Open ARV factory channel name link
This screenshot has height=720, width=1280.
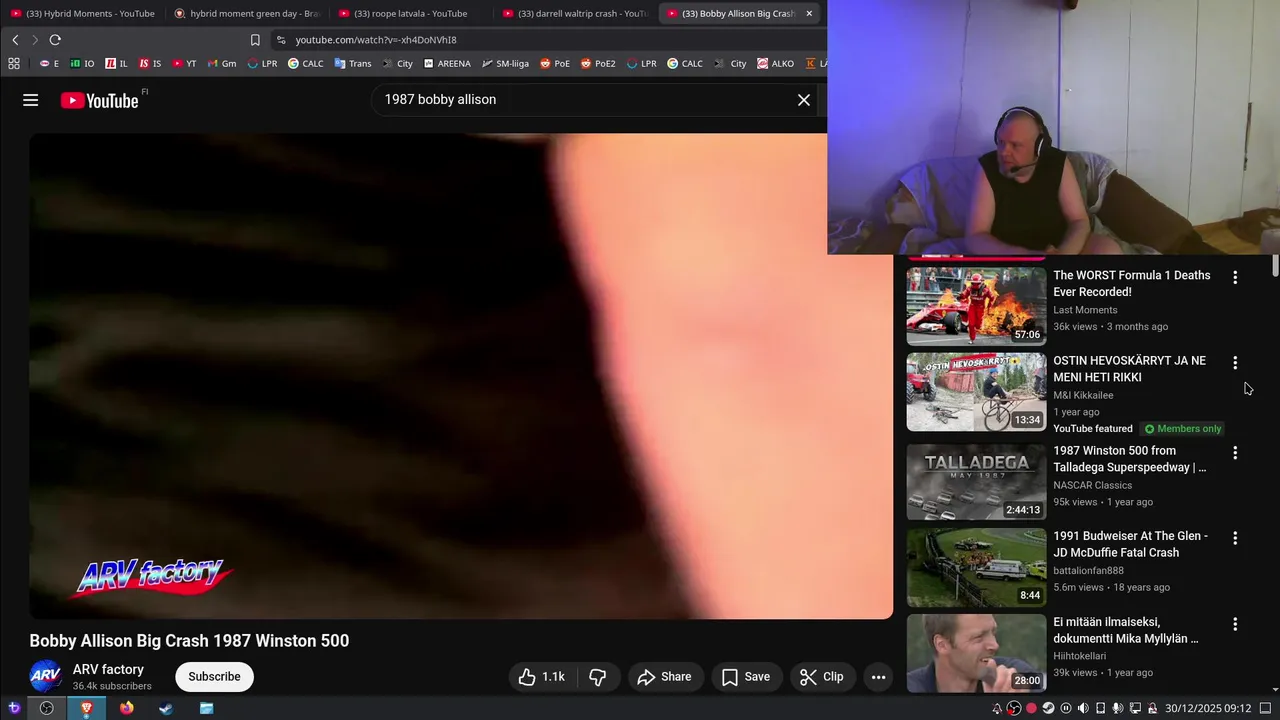[108, 670]
